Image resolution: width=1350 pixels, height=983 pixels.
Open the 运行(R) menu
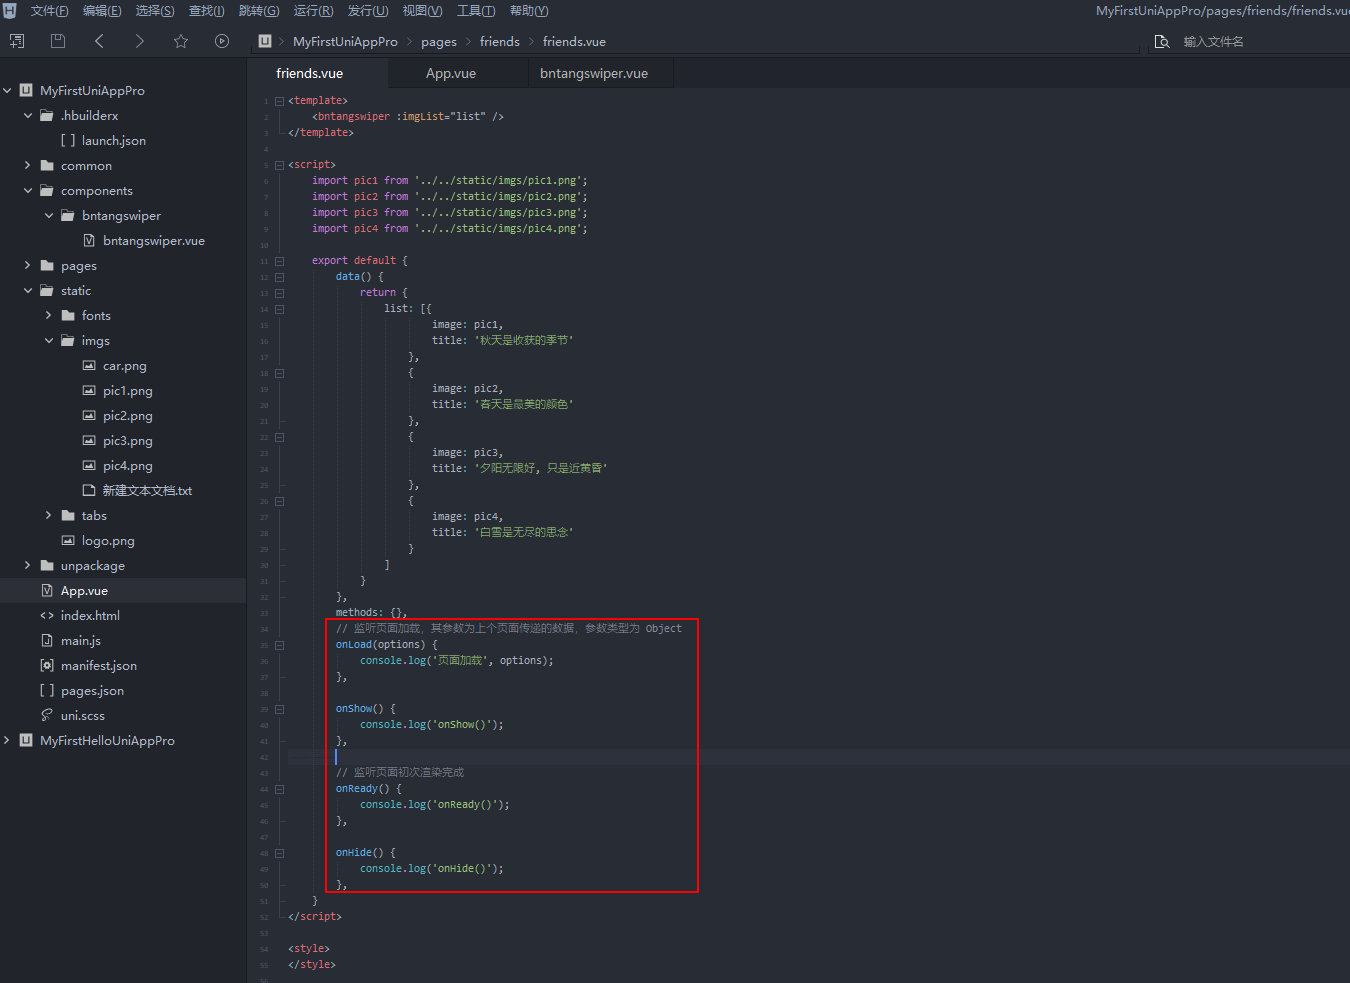click(314, 11)
